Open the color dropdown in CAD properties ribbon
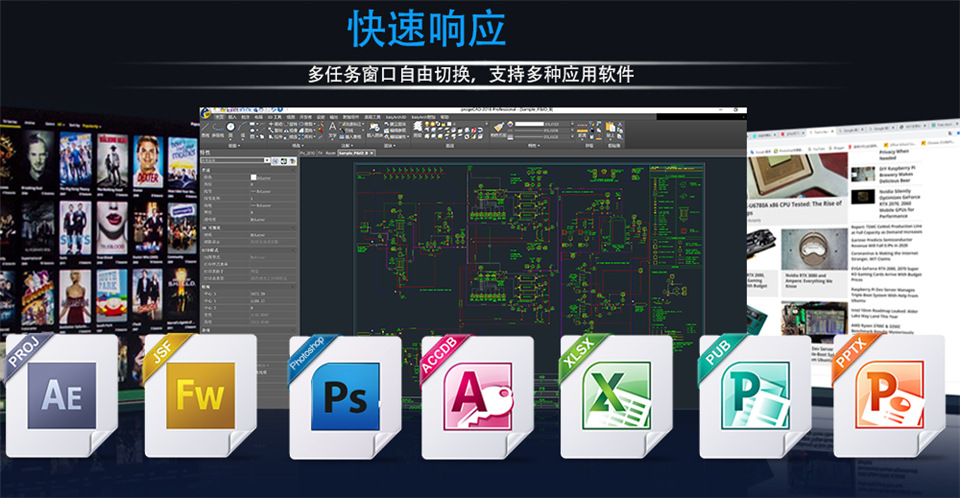The height and width of the screenshot is (498, 960). point(572,124)
